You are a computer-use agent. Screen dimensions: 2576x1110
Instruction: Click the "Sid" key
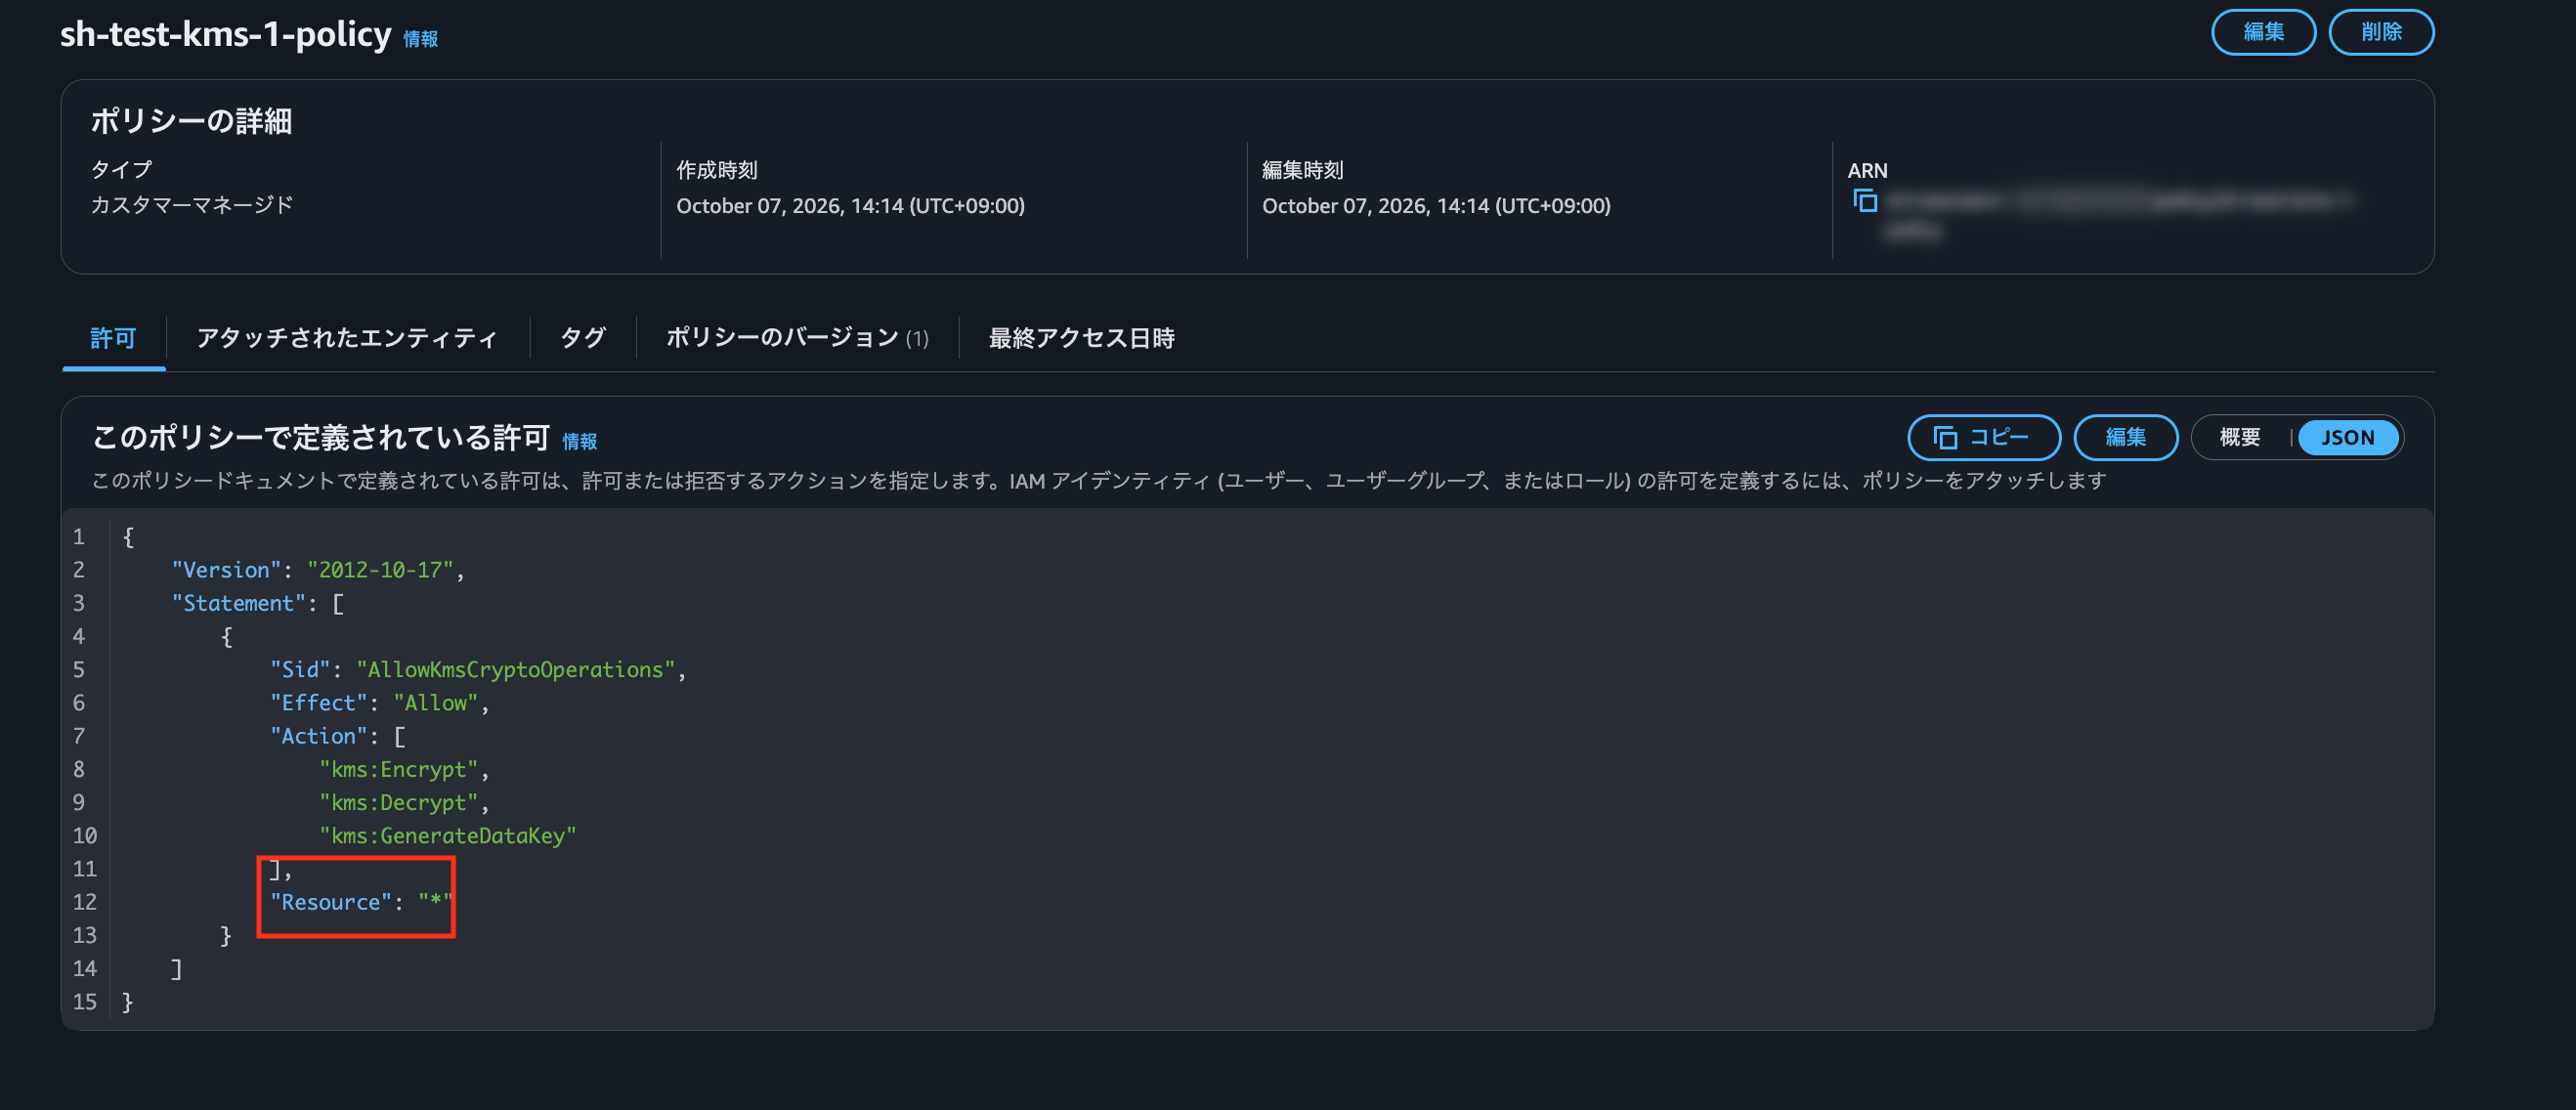[x=300, y=670]
